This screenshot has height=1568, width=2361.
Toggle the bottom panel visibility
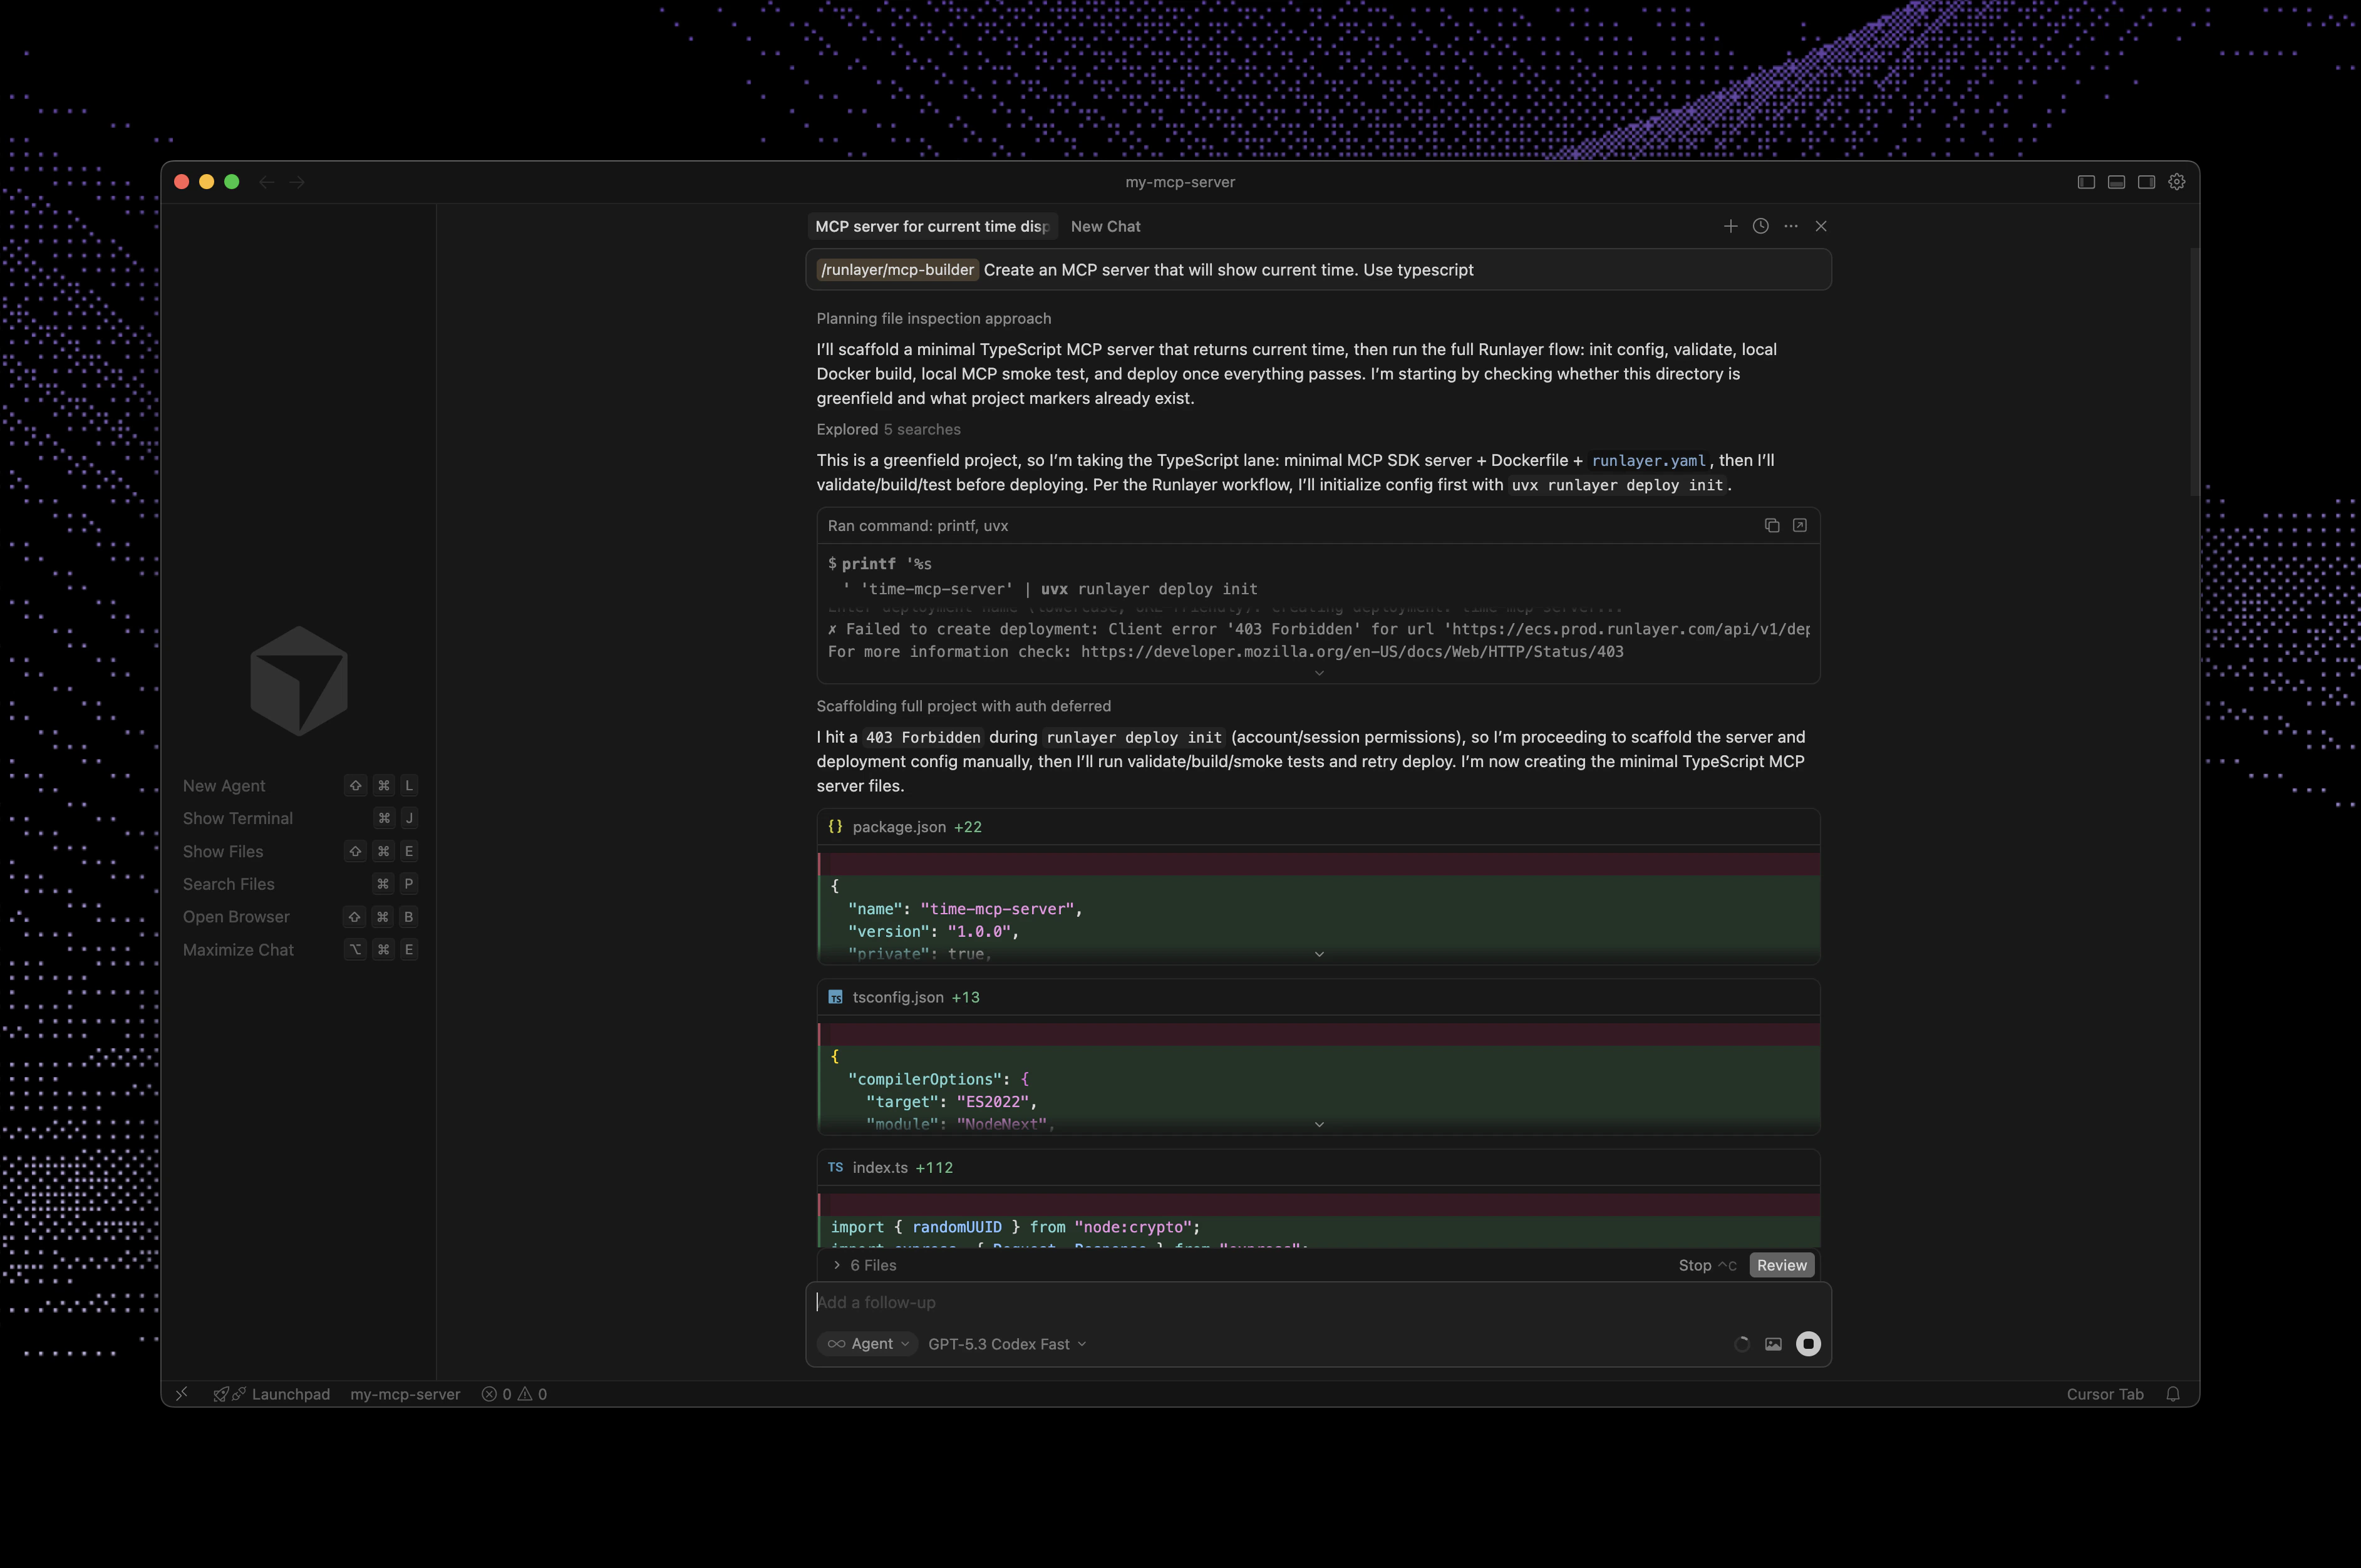[x=2116, y=181]
